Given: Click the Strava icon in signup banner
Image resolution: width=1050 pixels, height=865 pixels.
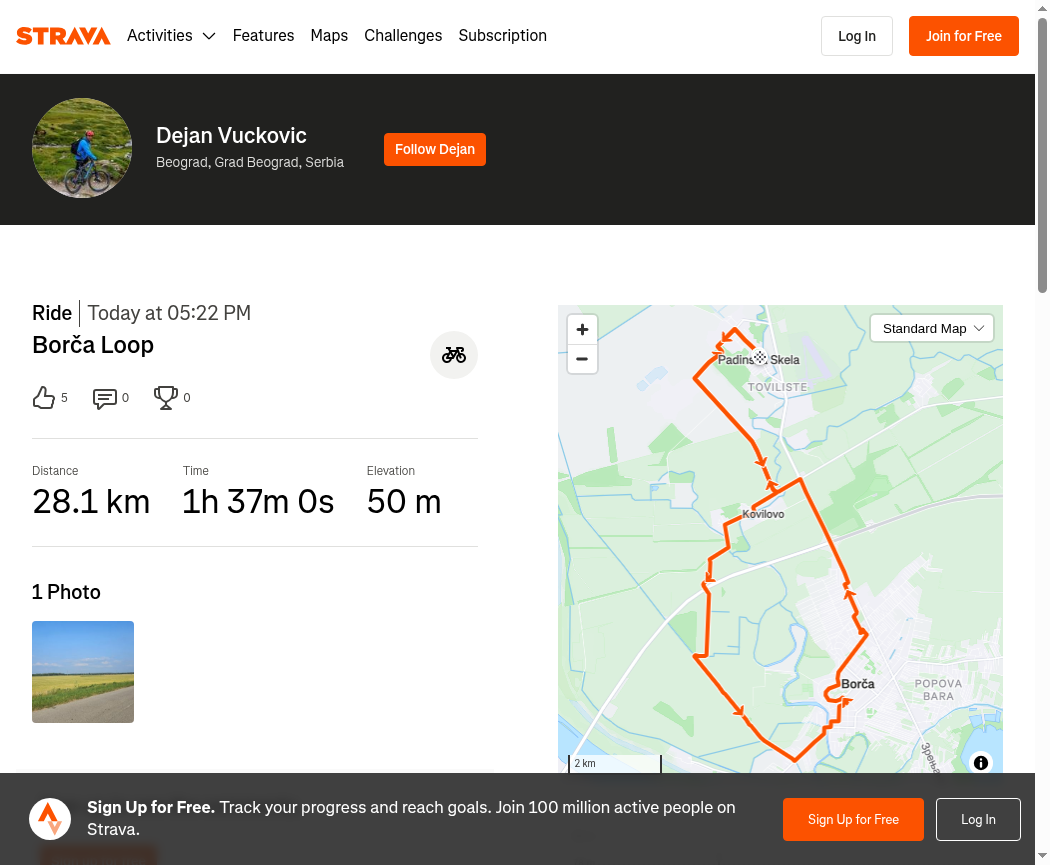Looking at the screenshot, I should pyautogui.click(x=50, y=819).
